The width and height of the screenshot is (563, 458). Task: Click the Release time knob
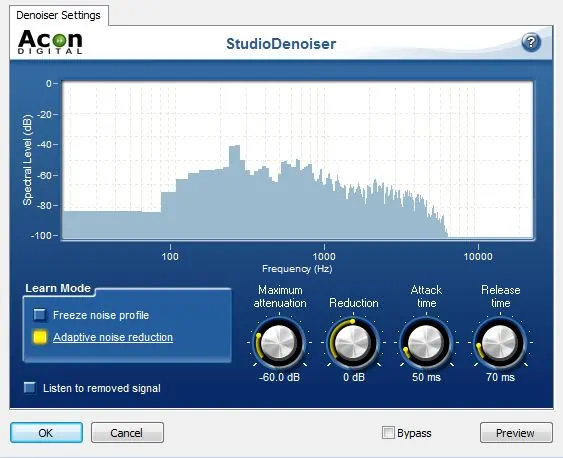click(500, 342)
